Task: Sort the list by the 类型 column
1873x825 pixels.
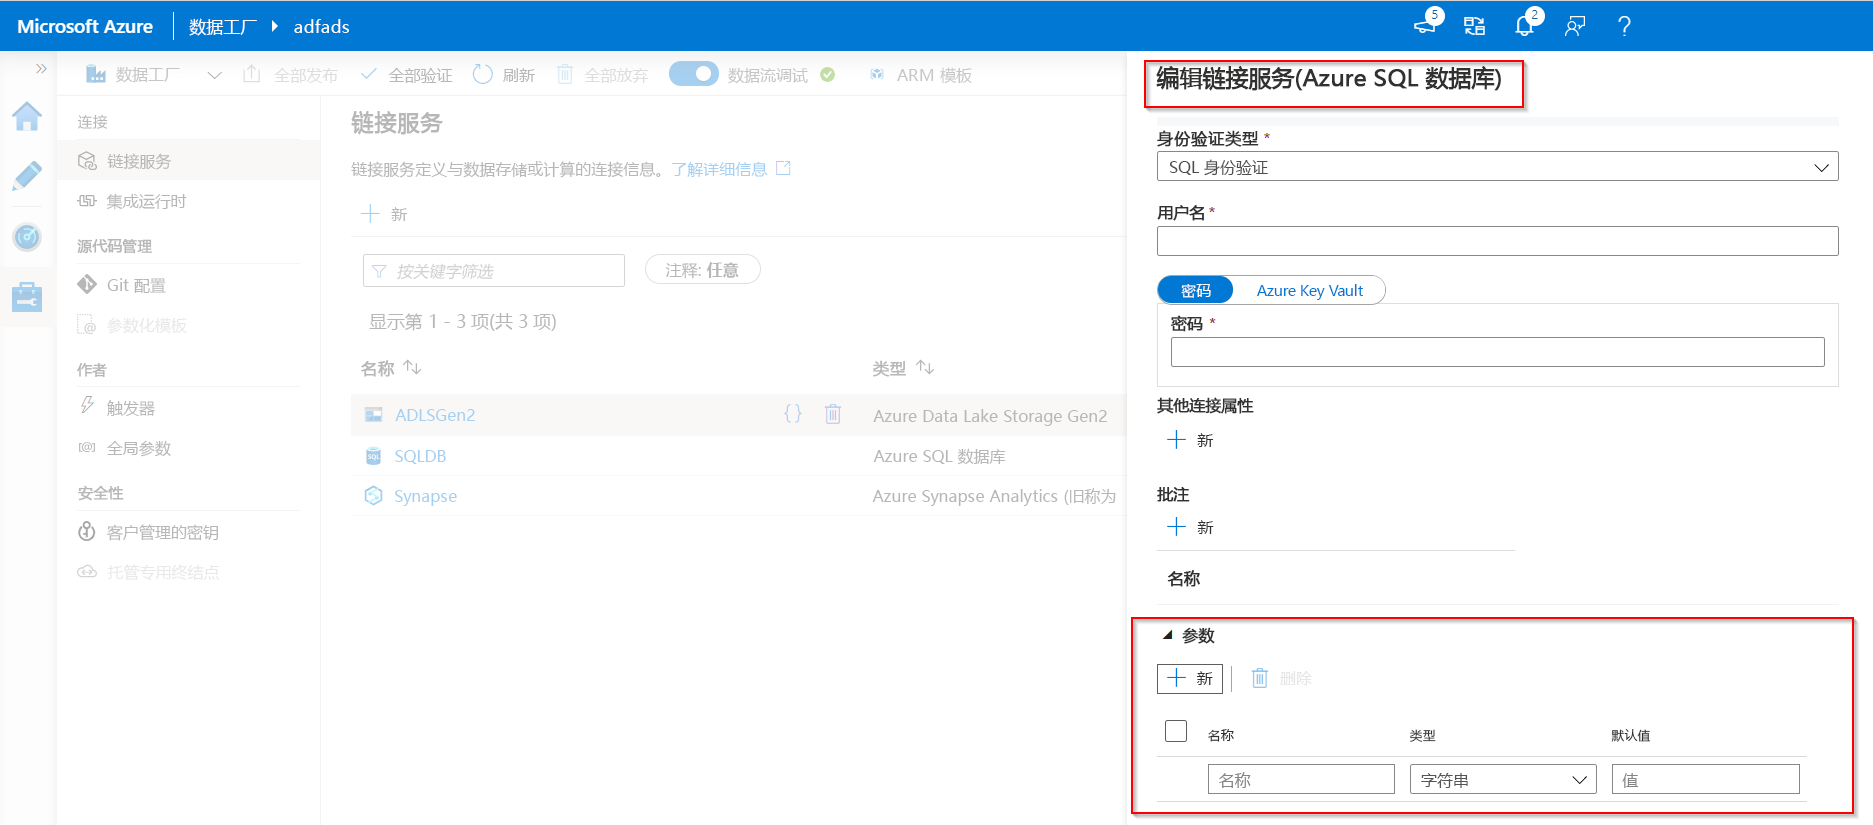Action: [903, 368]
